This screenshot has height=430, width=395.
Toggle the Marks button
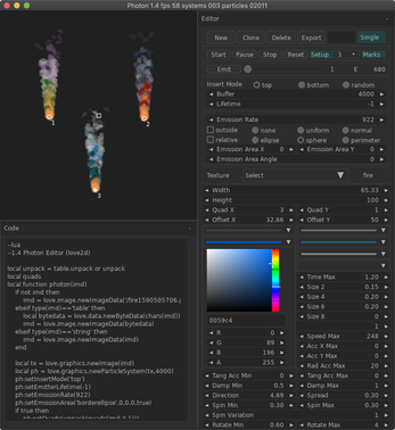click(x=373, y=54)
